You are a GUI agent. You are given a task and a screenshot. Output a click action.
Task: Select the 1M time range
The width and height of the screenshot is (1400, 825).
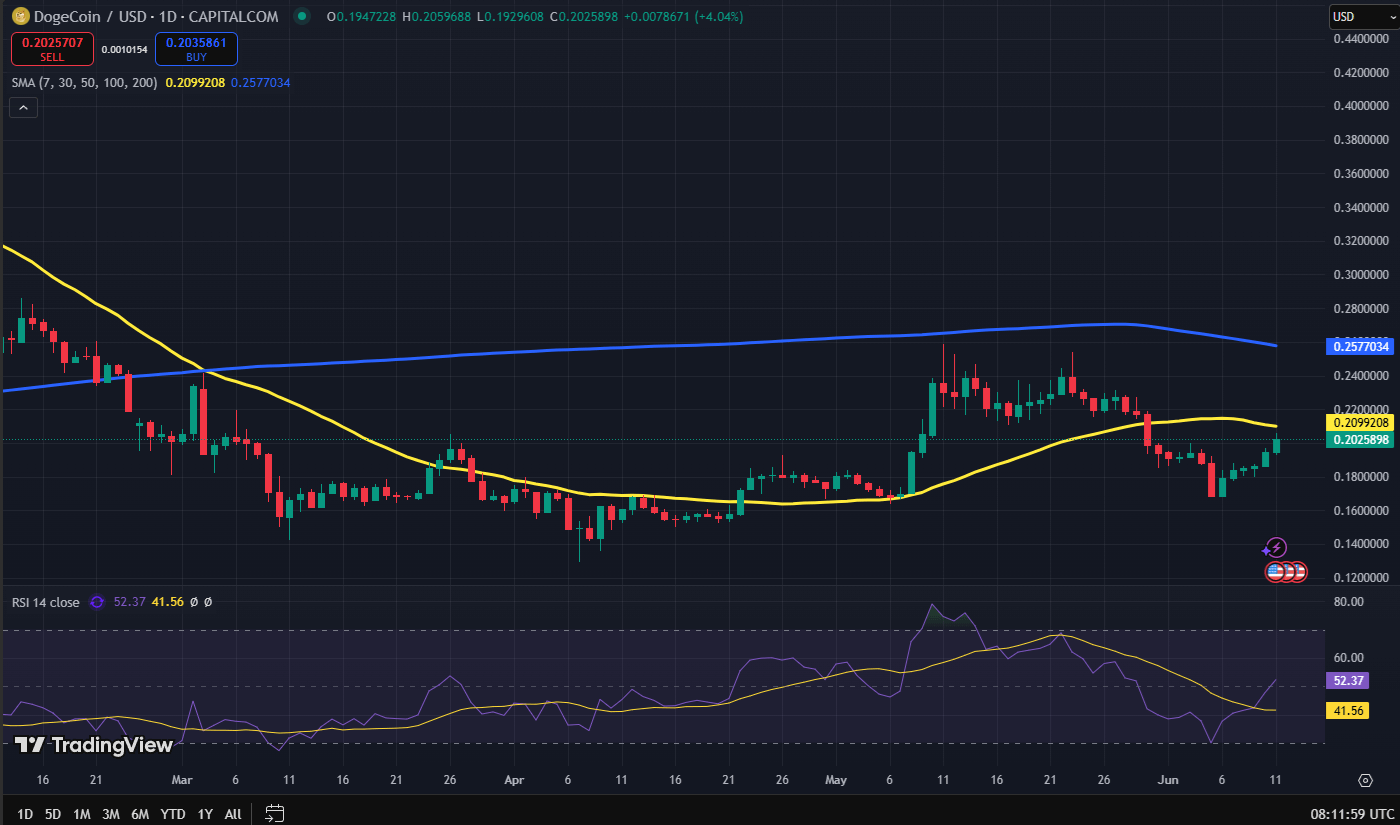[x=82, y=814]
